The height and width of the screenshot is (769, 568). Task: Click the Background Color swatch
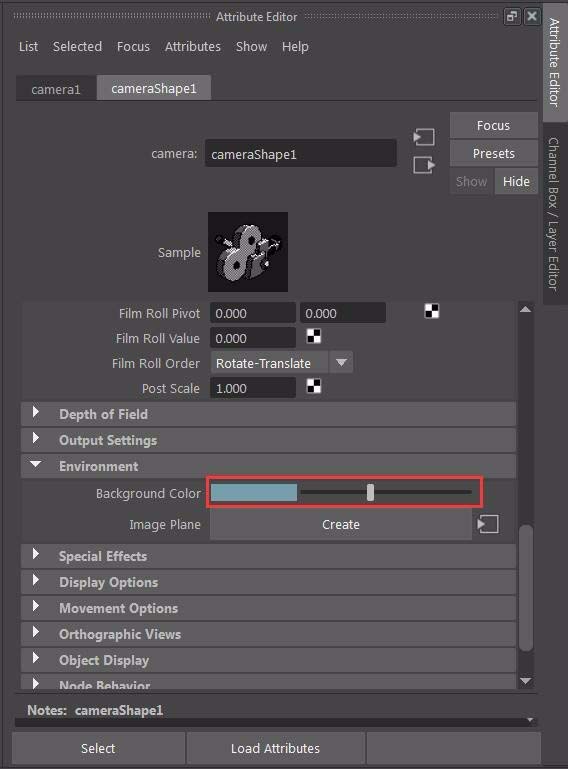click(254, 492)
